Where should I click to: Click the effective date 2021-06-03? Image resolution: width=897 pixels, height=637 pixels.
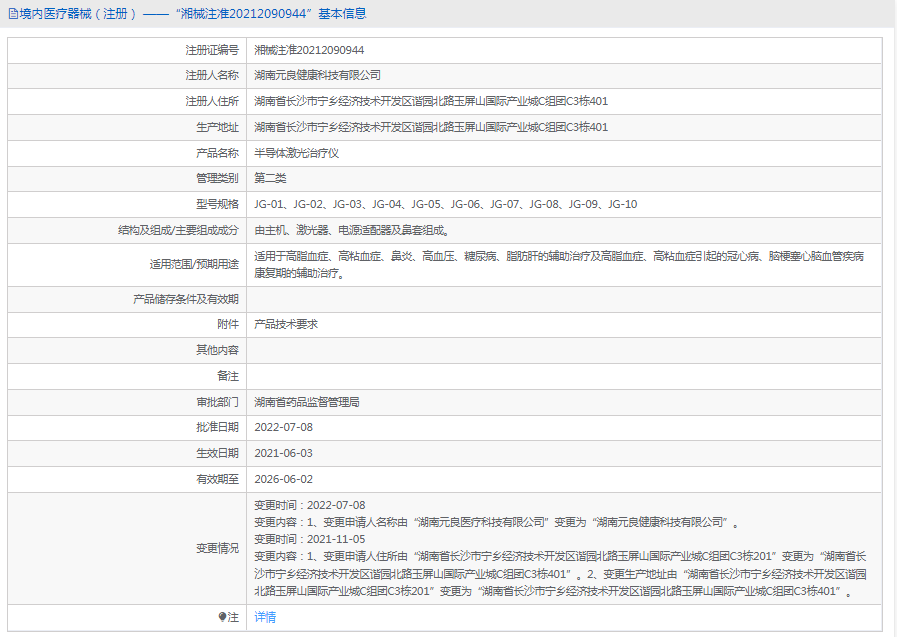click(x=283, y=453)
